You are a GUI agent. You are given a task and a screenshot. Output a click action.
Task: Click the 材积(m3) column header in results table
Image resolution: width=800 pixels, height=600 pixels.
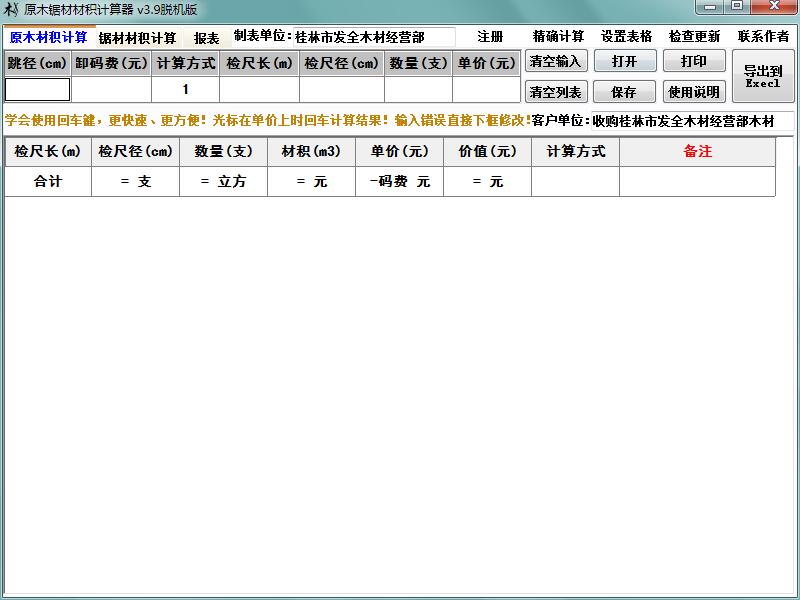[x=311, y=152]
